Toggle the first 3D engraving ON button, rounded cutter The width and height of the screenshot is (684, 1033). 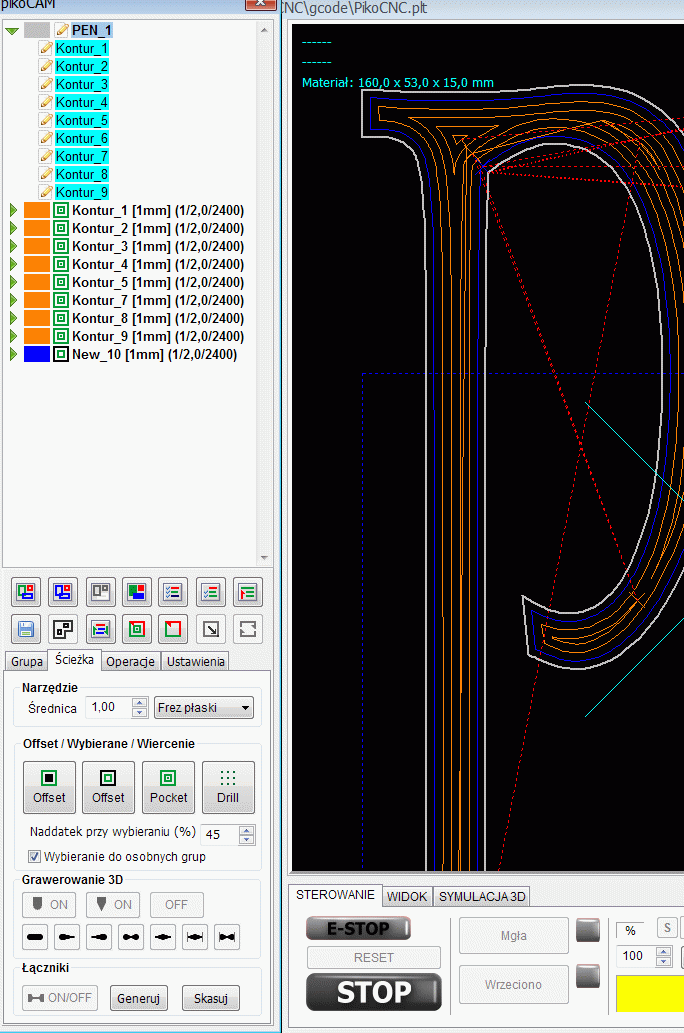tap(49, 905)
